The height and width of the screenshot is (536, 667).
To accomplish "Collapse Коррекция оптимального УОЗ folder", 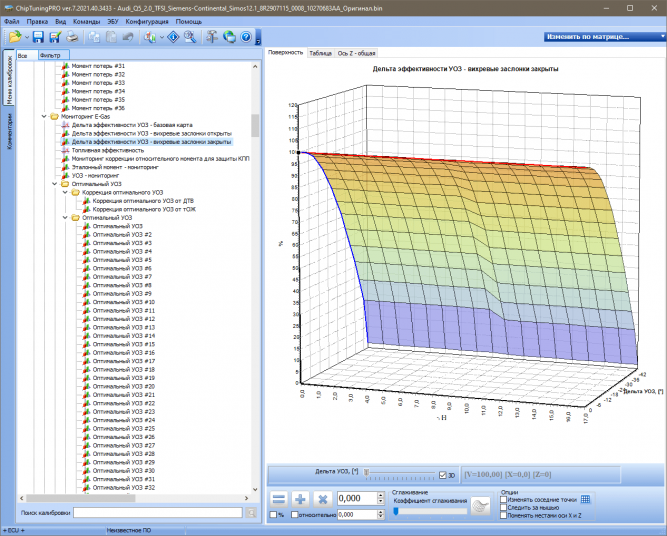I will (65, 192).
